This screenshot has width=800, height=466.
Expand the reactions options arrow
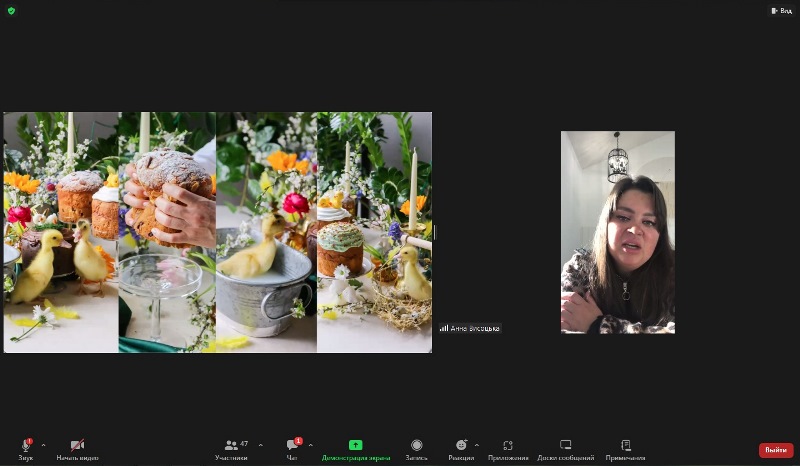[x=477, y=445]
